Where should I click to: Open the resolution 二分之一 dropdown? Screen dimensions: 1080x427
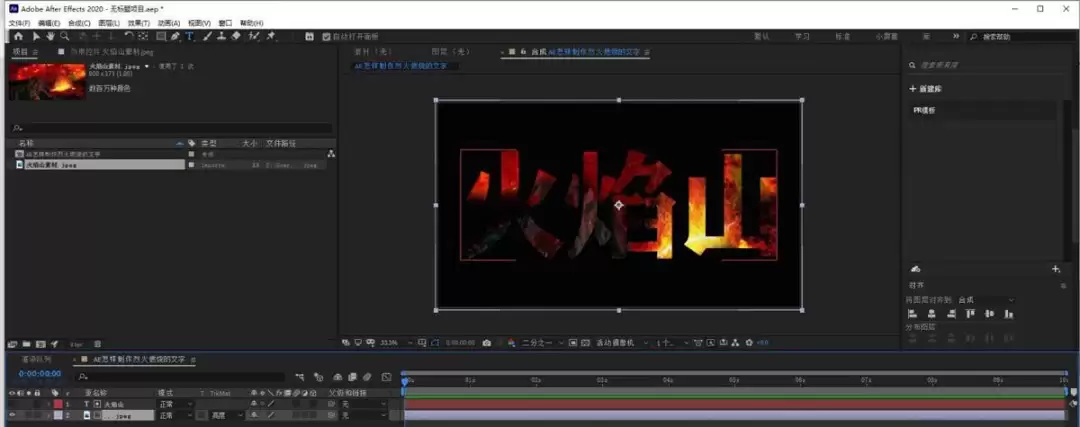[x=543, y=342]
